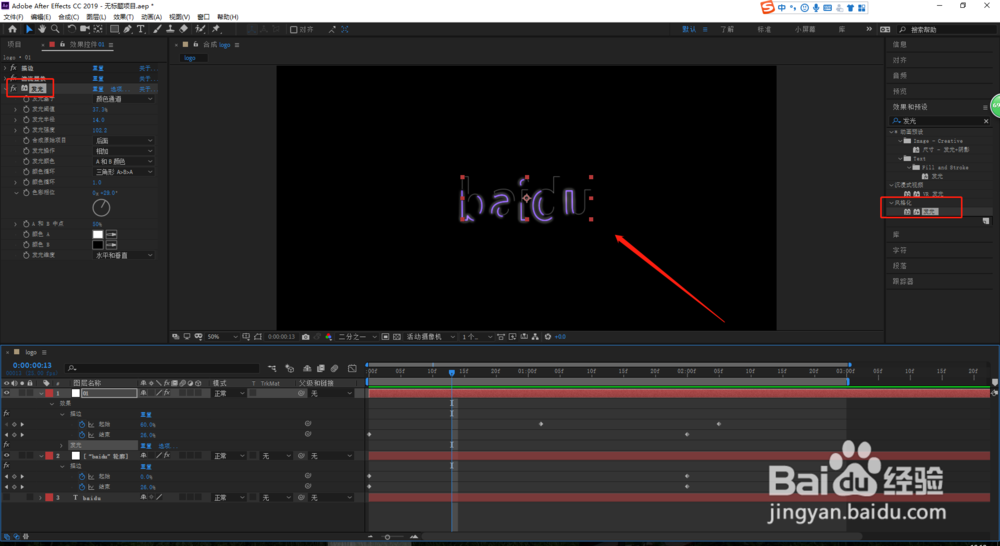Open the 后面 composite original dropdown
Viewport: 1000px width, 546px height.
click(x=124, y=141)
